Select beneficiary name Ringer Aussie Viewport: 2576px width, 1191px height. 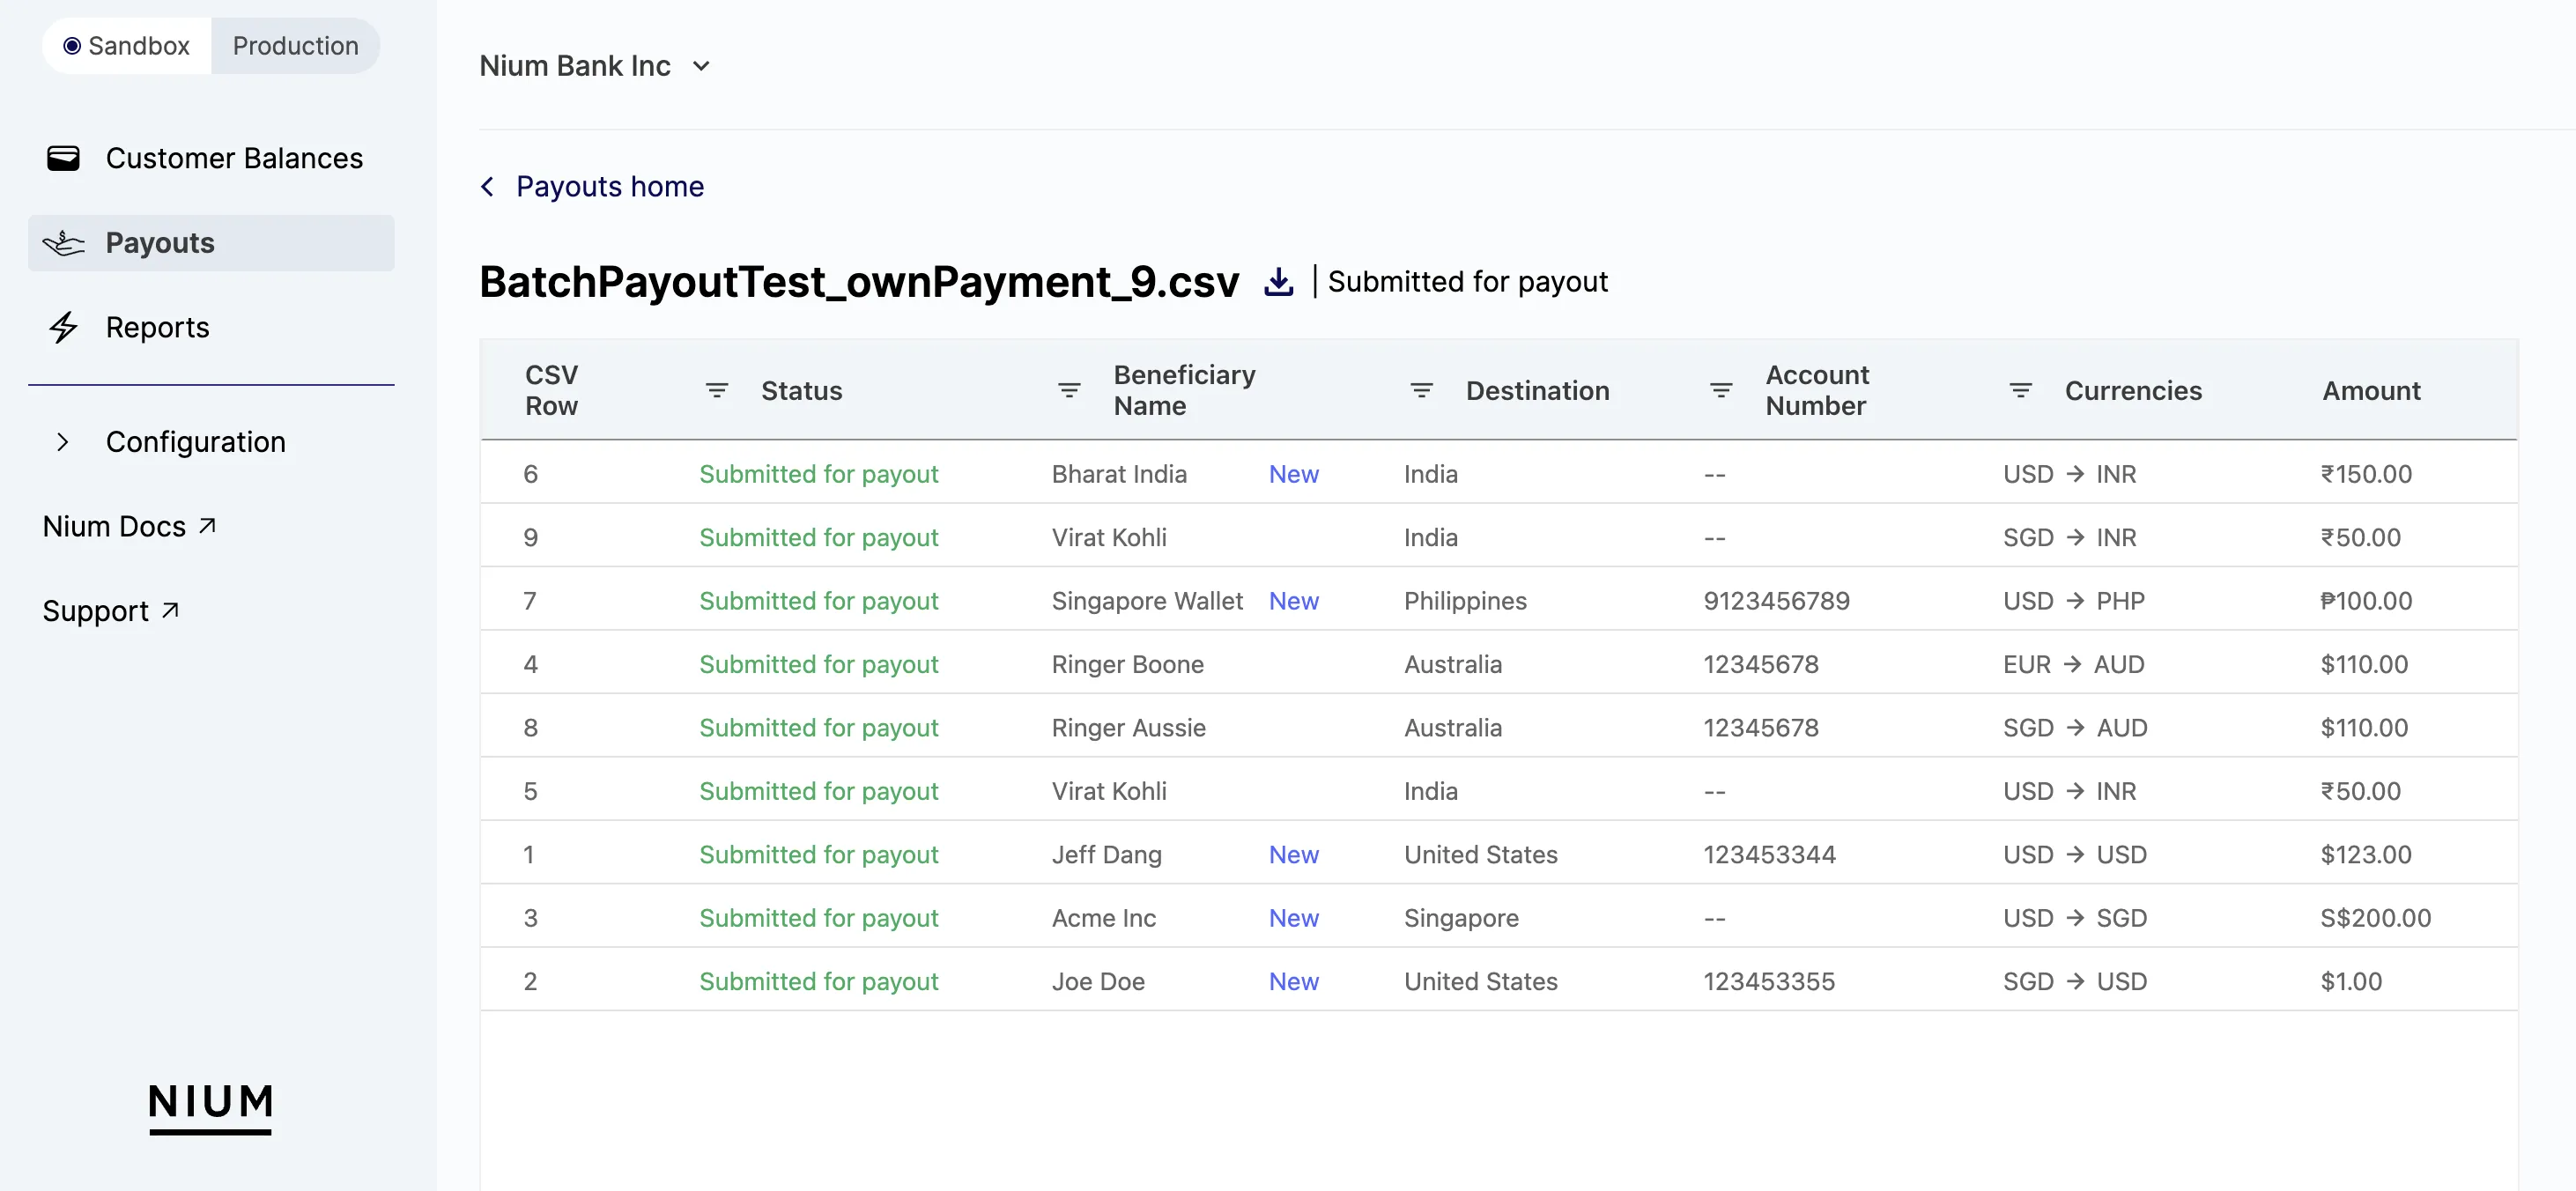1128,728
